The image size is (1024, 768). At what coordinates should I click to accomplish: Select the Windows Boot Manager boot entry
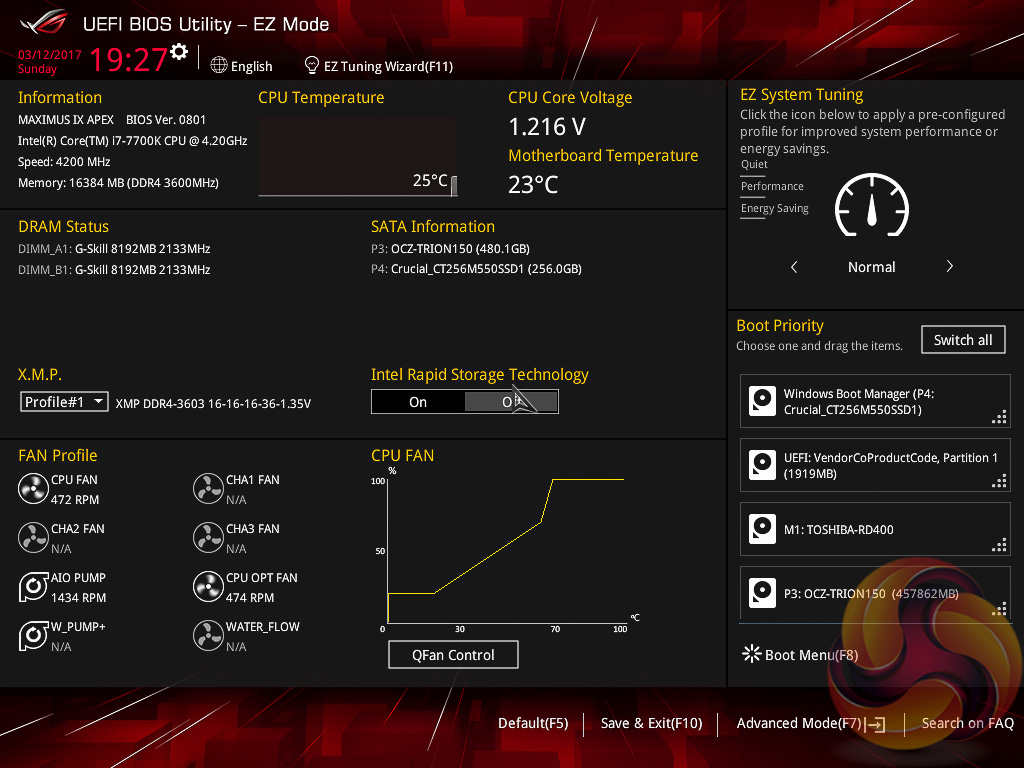[x=875, y=401]
